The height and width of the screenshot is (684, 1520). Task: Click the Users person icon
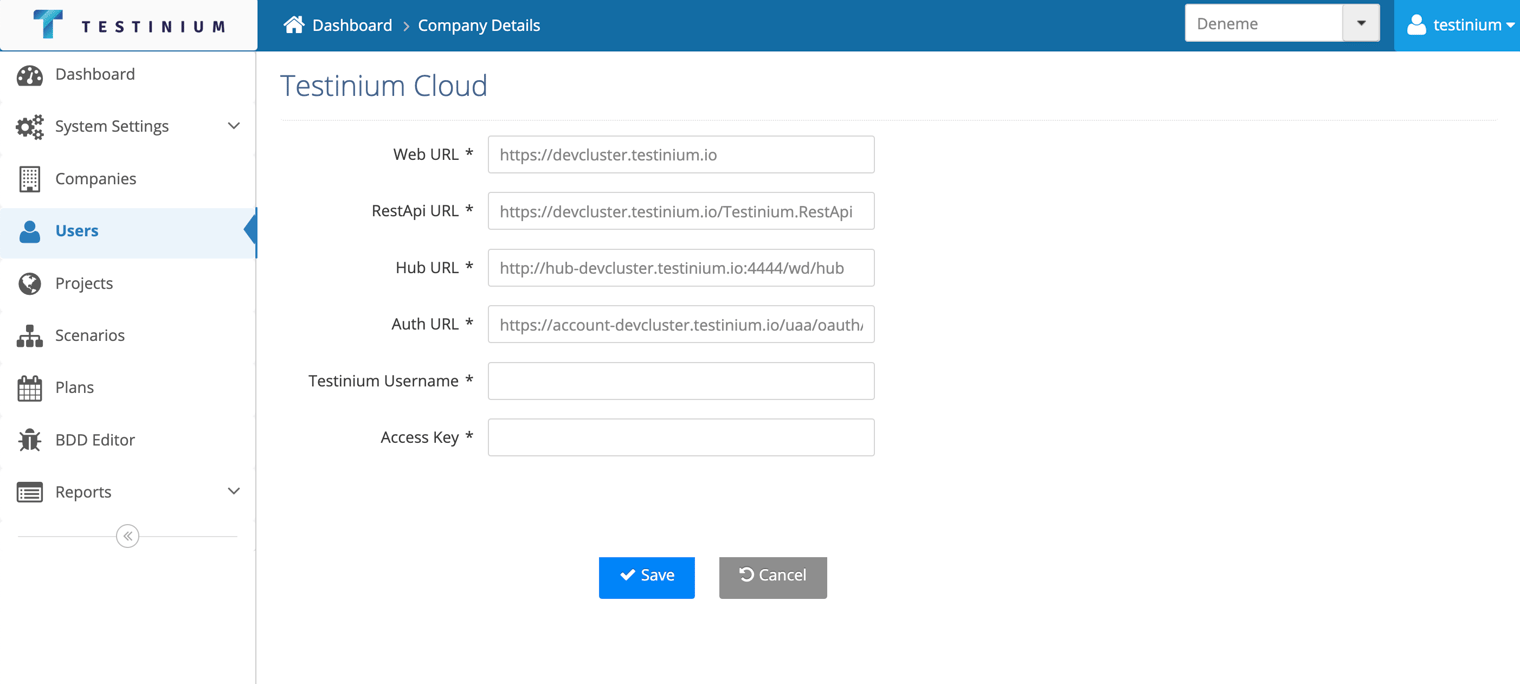pos(30,231)
